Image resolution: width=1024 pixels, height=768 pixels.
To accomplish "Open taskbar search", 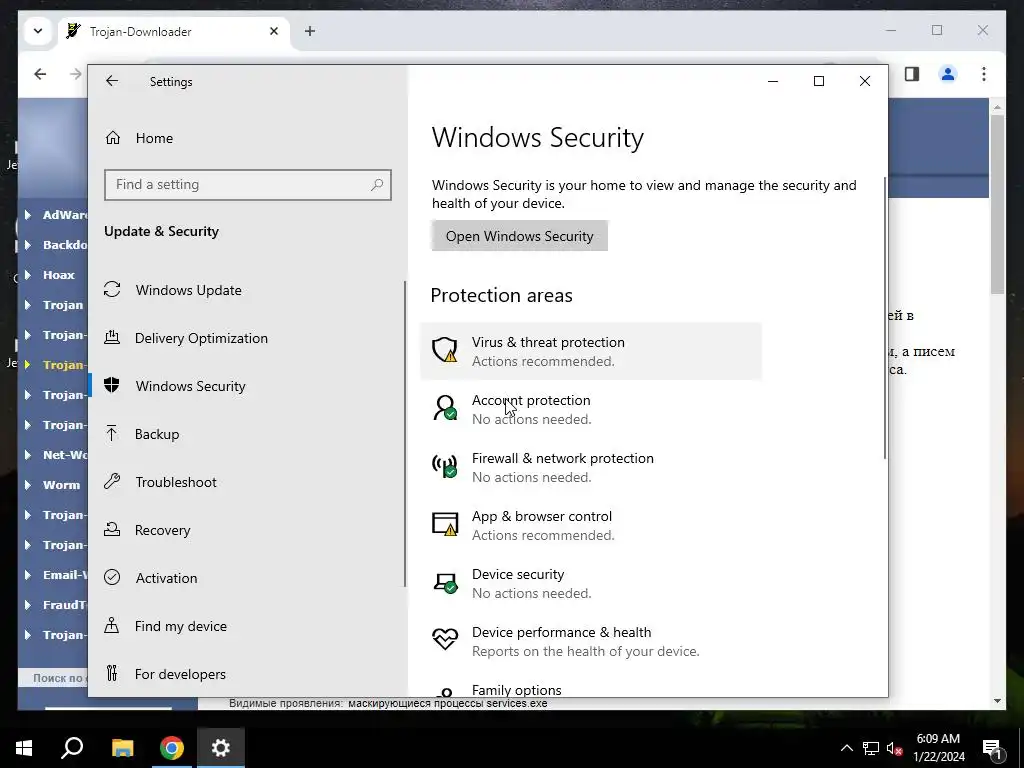I will [x=72, y=748].
